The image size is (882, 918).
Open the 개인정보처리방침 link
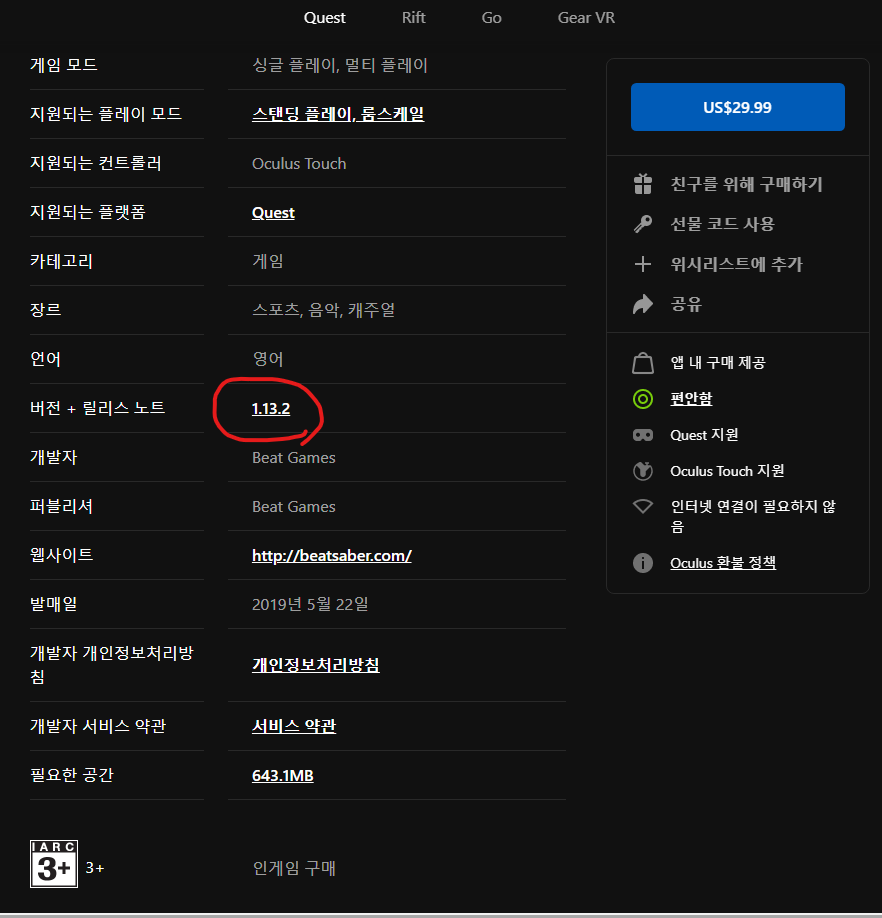(315, 665)
